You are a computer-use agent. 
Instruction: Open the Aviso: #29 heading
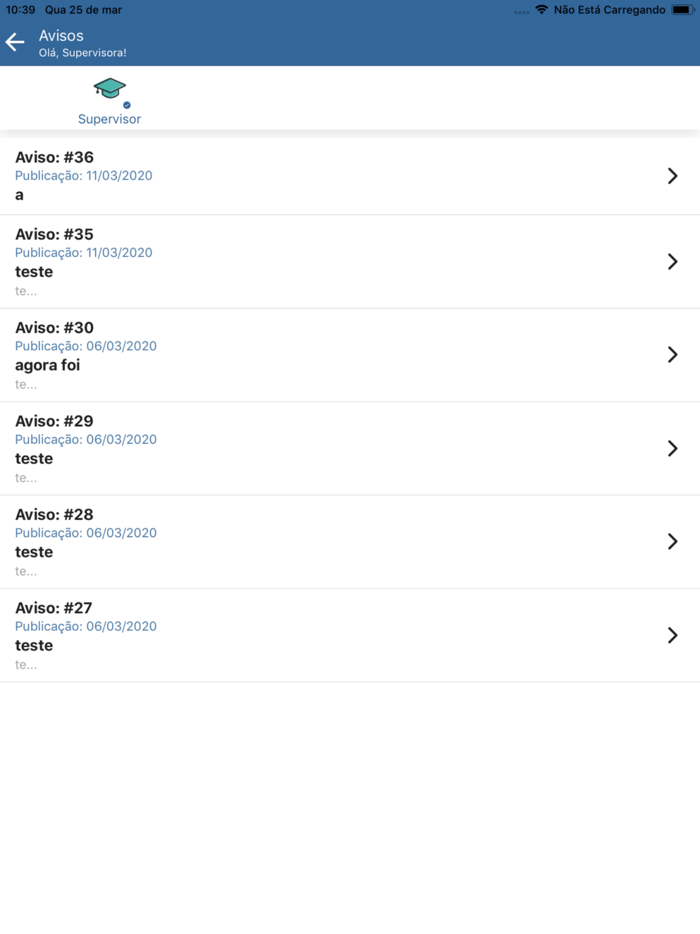pyautogui.click(x=54, y=421)
